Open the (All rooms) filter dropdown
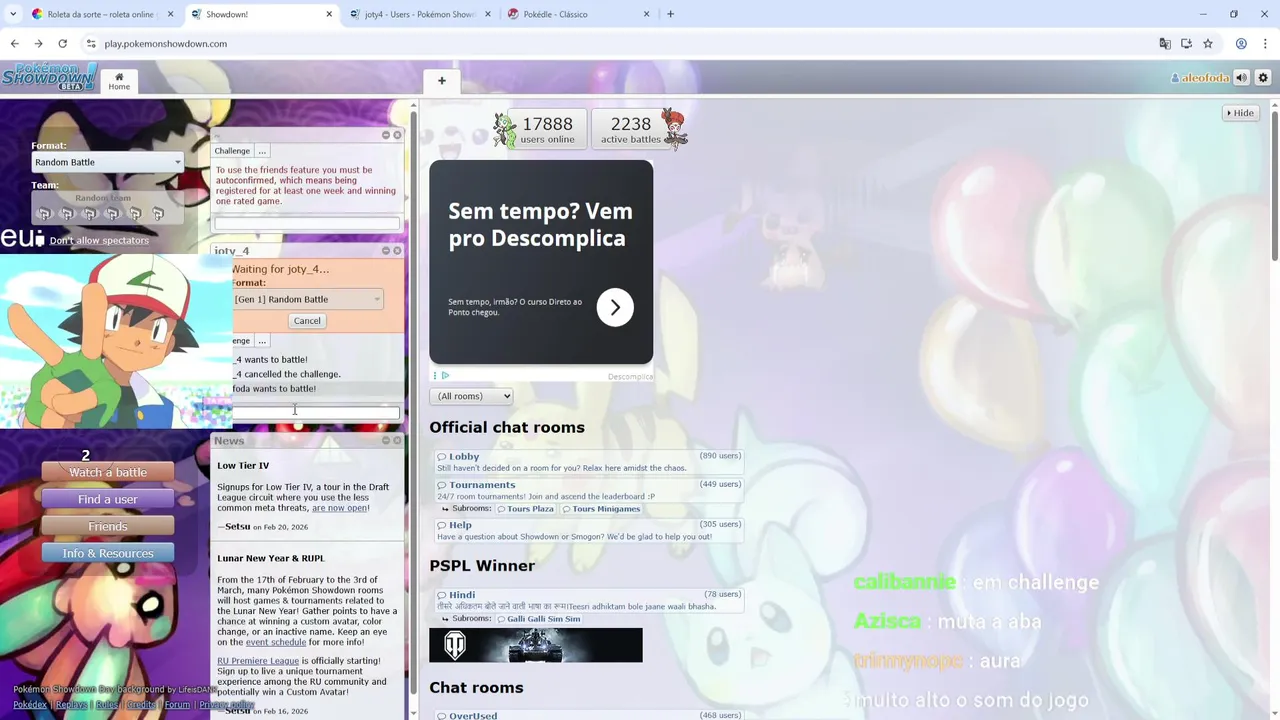 (x=471, y=396)
